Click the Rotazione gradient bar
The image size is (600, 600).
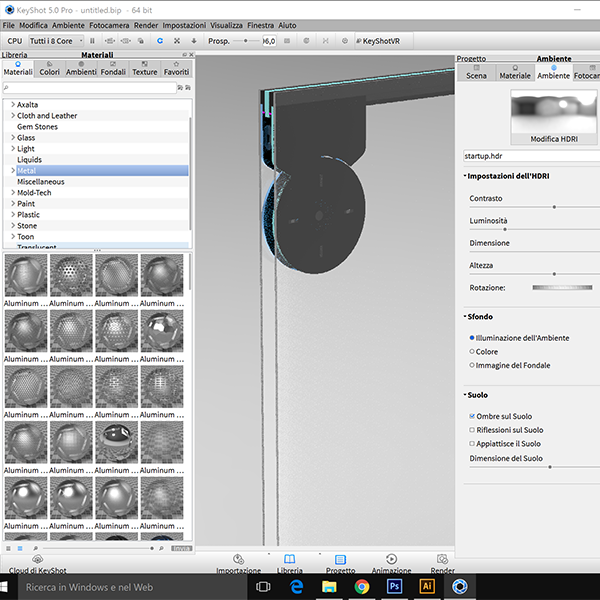(x=562, y=287)
